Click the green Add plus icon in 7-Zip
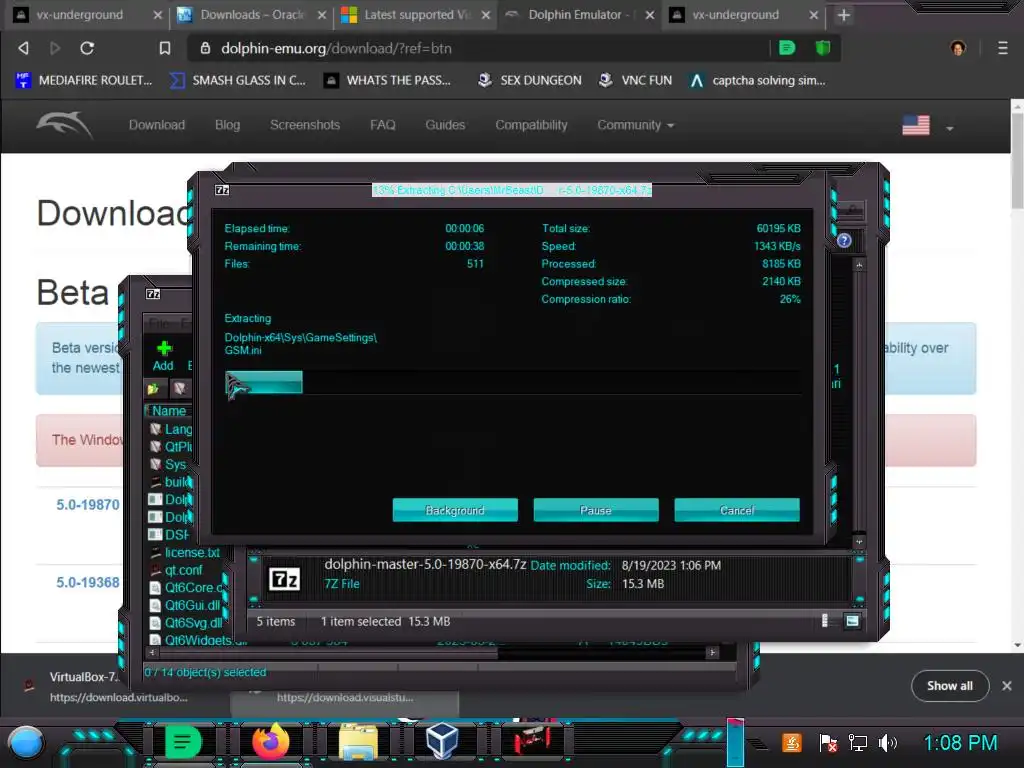This screenshot has height=768, width=1024. [164, 348]
